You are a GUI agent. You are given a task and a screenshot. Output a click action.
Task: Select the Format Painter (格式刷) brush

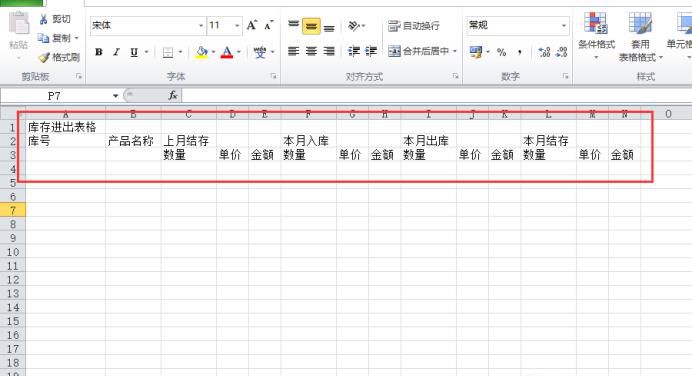pos(44,57)
